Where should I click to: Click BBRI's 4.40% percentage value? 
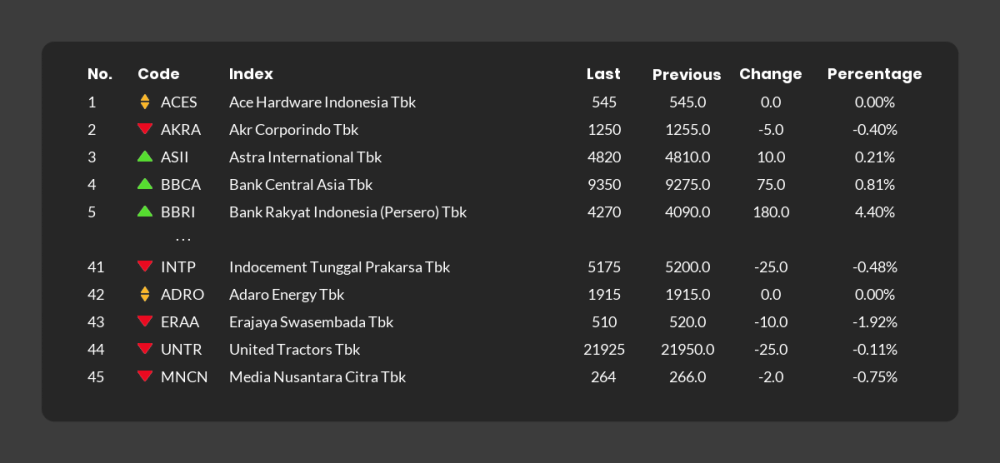pos(874,212)
